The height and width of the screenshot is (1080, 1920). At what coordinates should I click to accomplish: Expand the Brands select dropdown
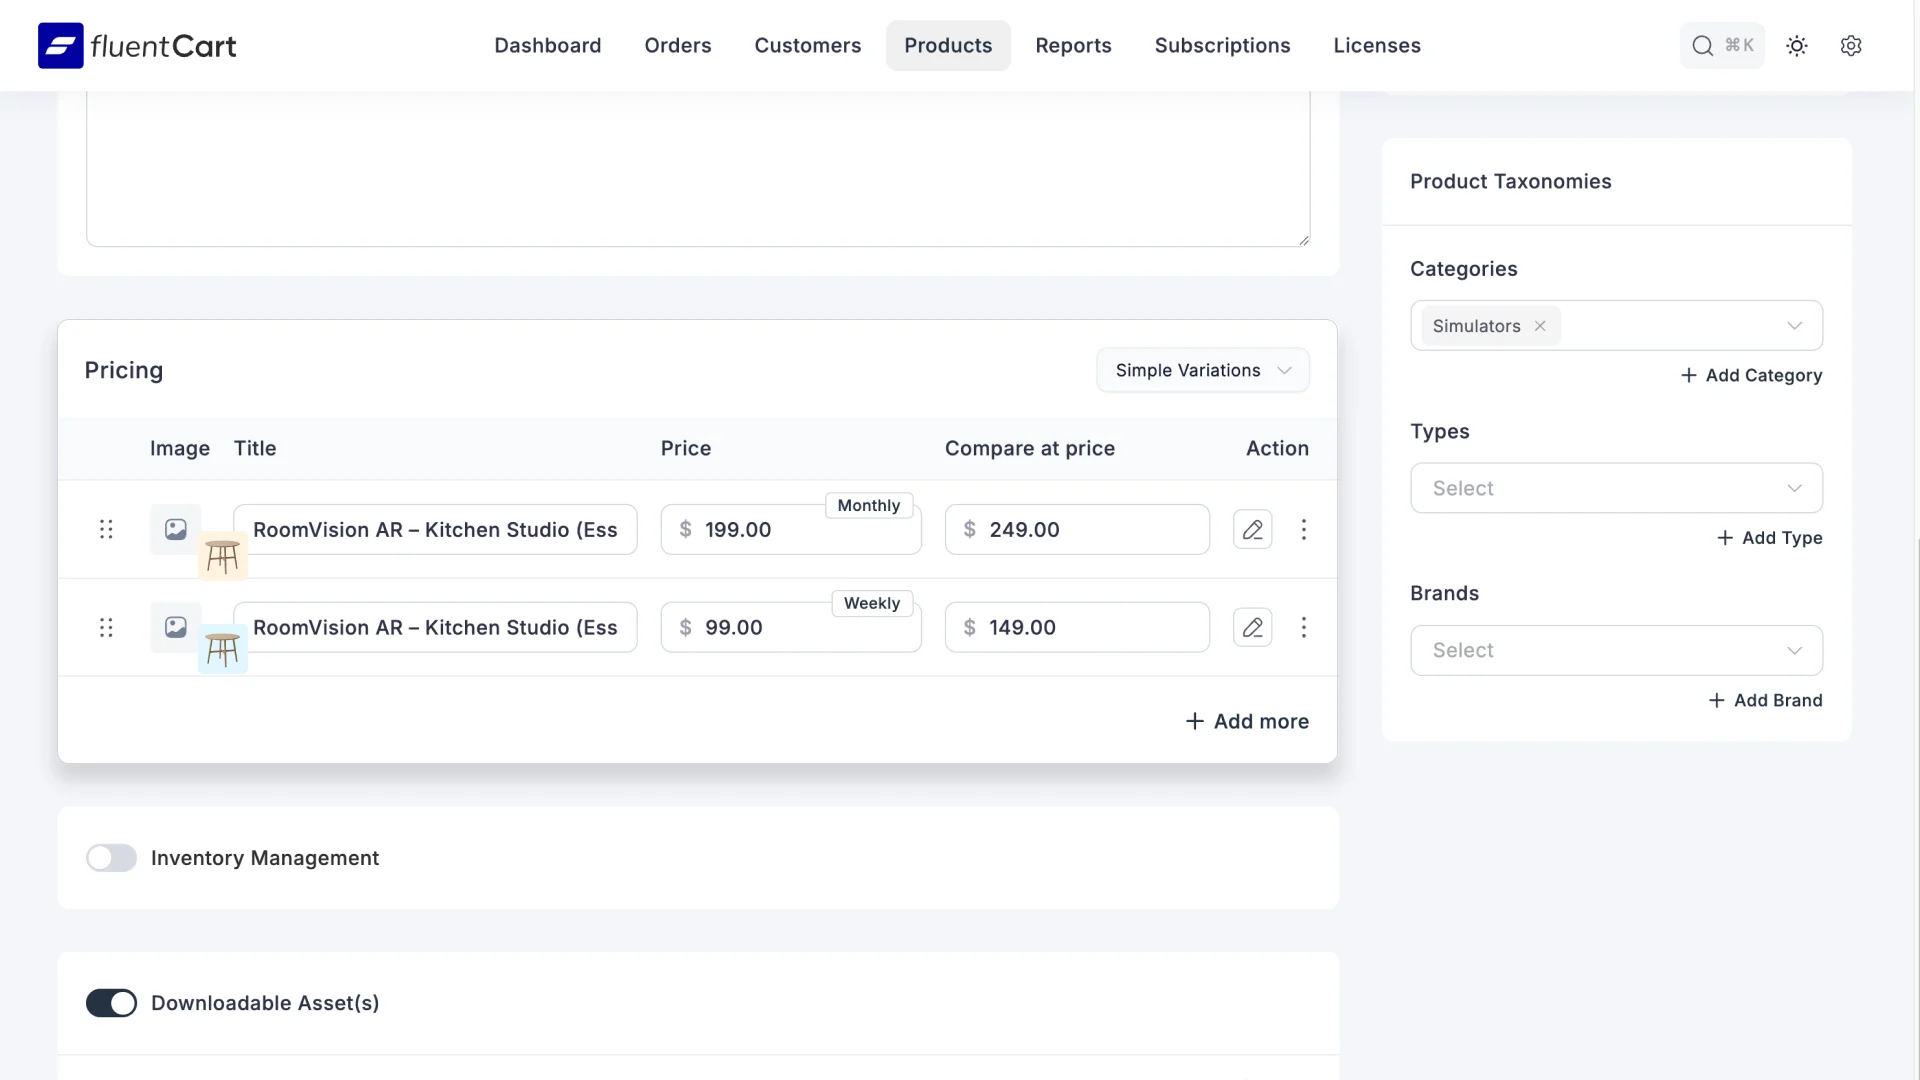click(1616, 650)
